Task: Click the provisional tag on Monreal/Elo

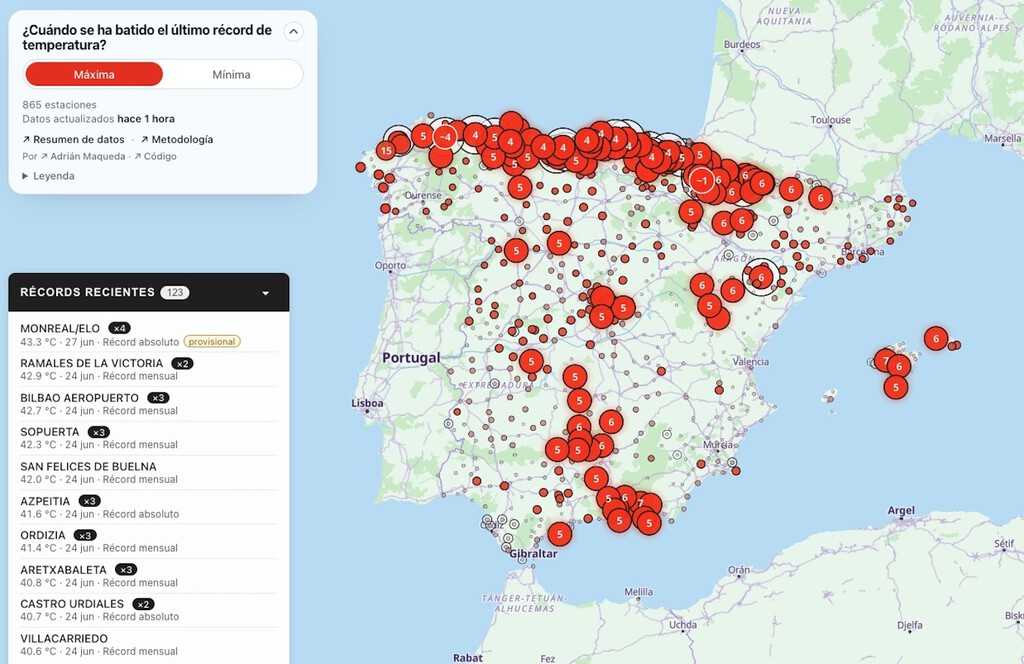Action: pyautogui.click(x=212, y=341)
